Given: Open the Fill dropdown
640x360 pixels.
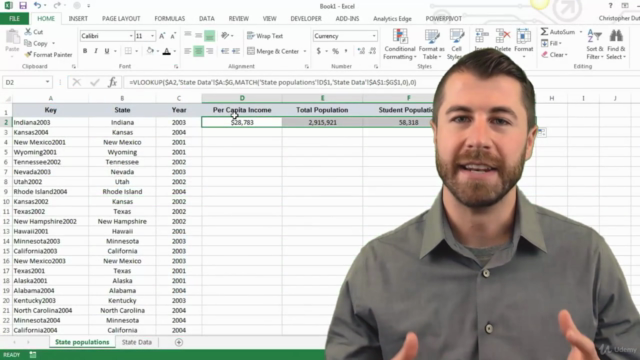Looking at the screenshot, I should click(x=551, y=43).
